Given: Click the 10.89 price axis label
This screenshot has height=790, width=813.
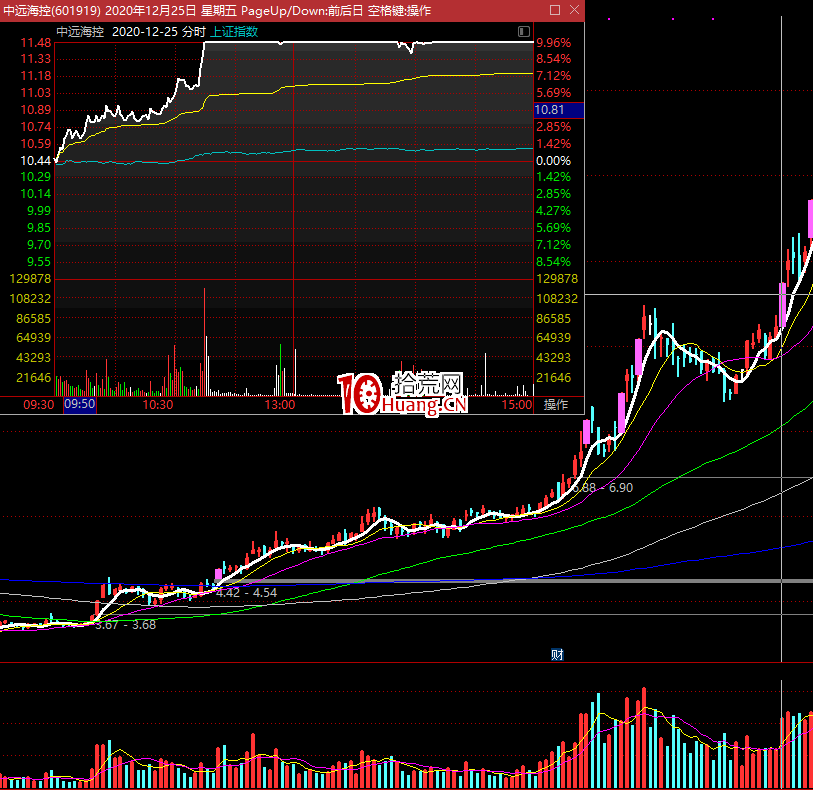Looking at the screenshot, I should (x=36, y=110).
